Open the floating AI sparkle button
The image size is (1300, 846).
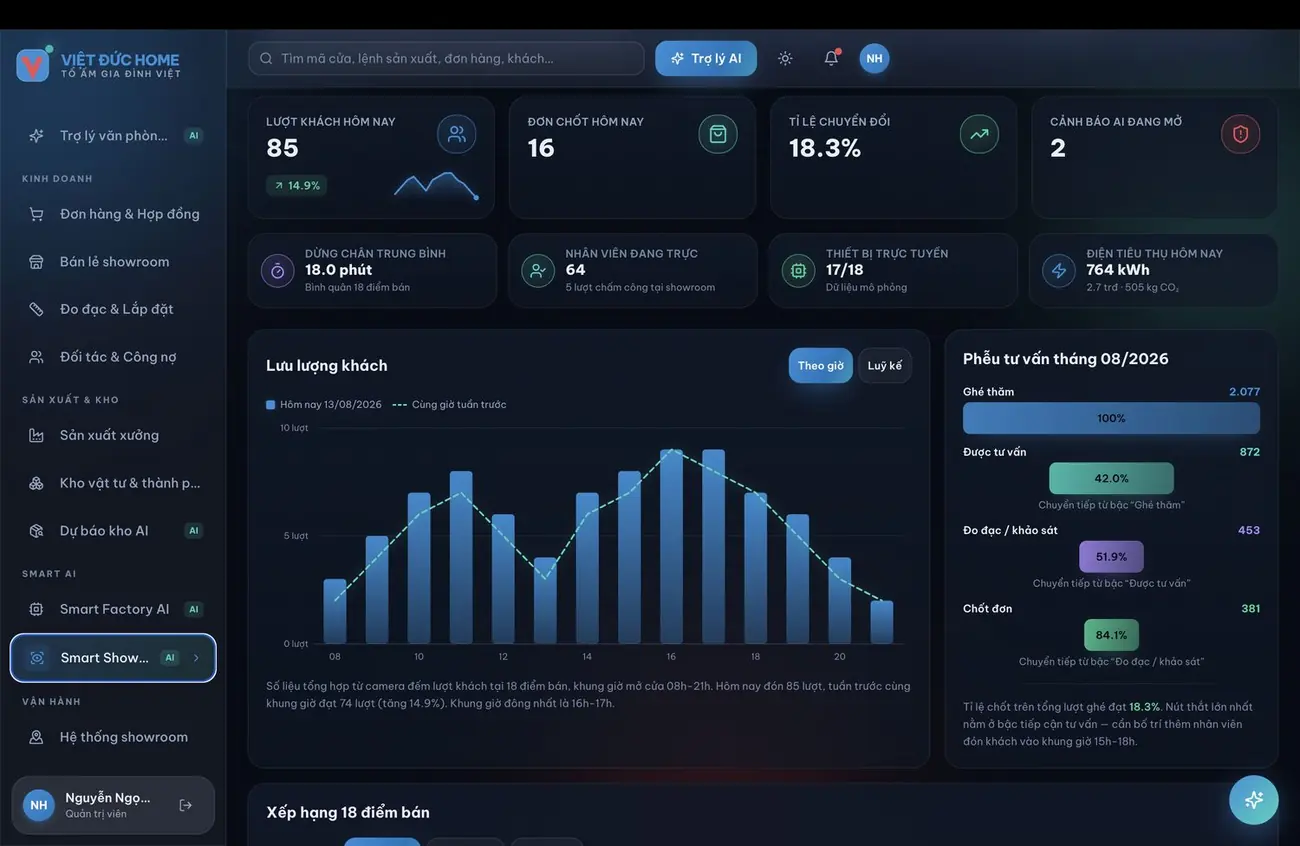click(x=1254, y=800)
